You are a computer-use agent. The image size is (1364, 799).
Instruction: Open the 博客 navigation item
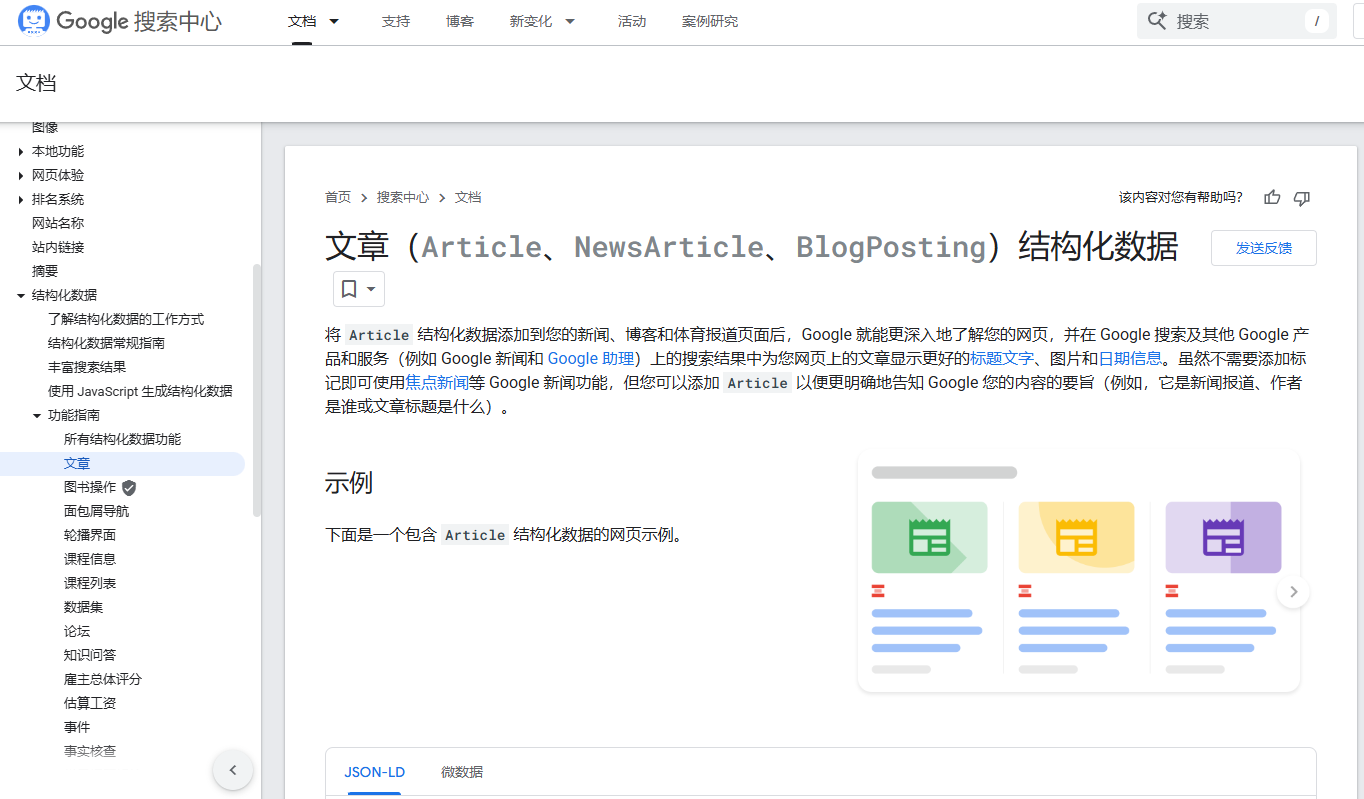click(x=460, y=21)
